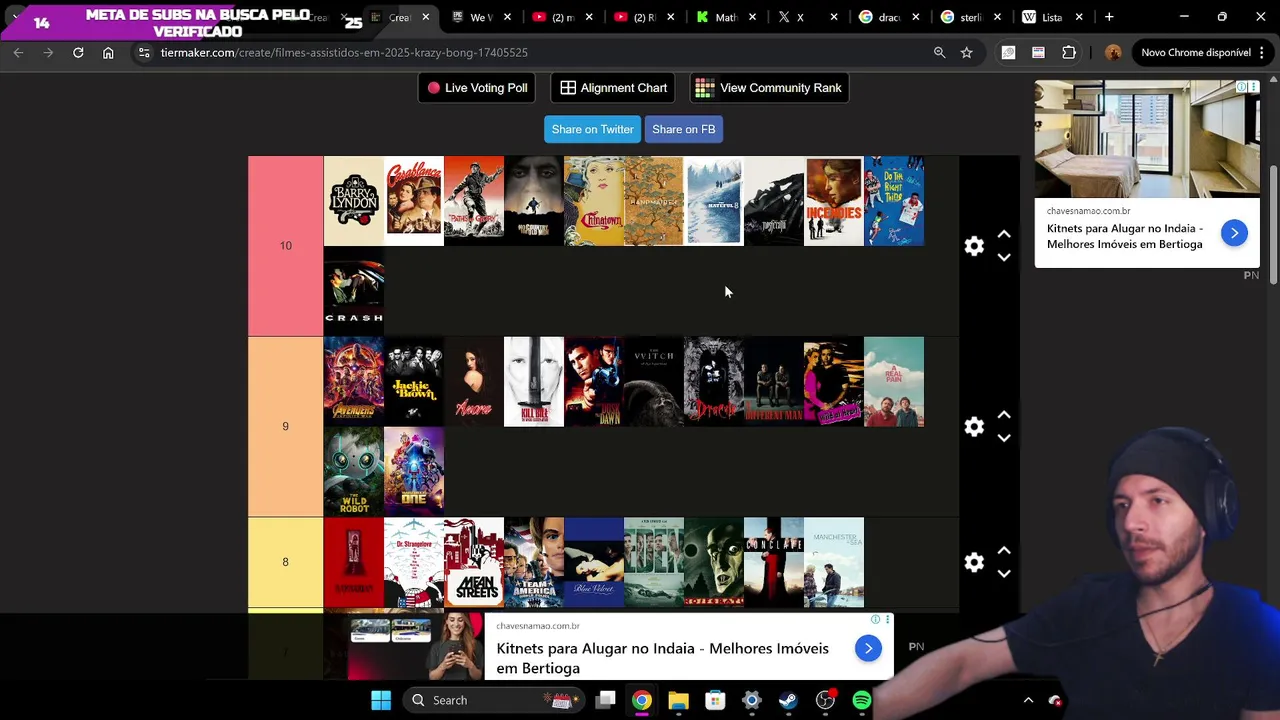The width and height of the screenshot is (1280, 720).
Task: Open File Explorer from the taskbar
Action: 678,700
